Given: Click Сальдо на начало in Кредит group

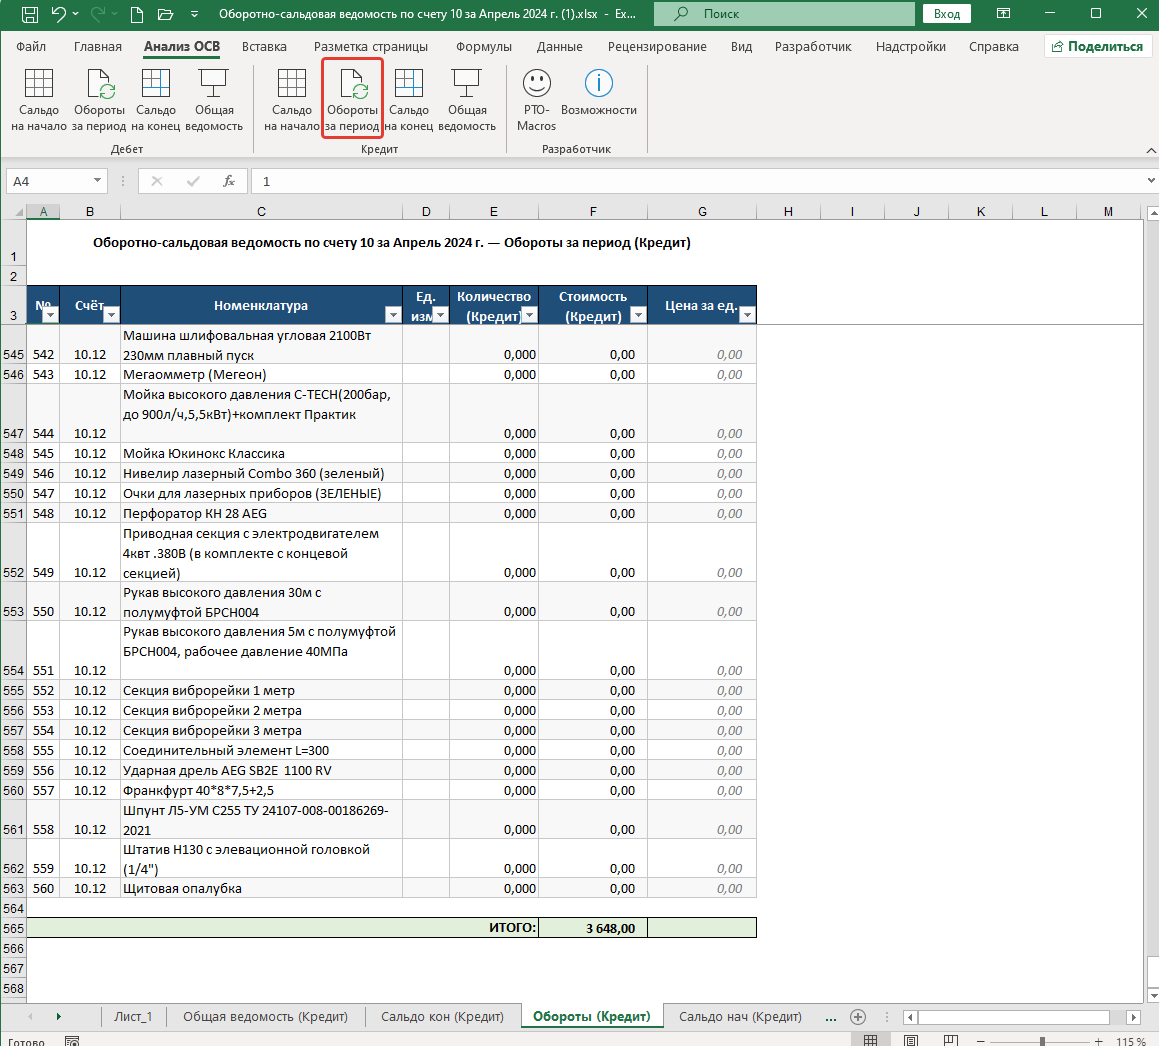Looking at the screenshot, I should coord(291,100).
